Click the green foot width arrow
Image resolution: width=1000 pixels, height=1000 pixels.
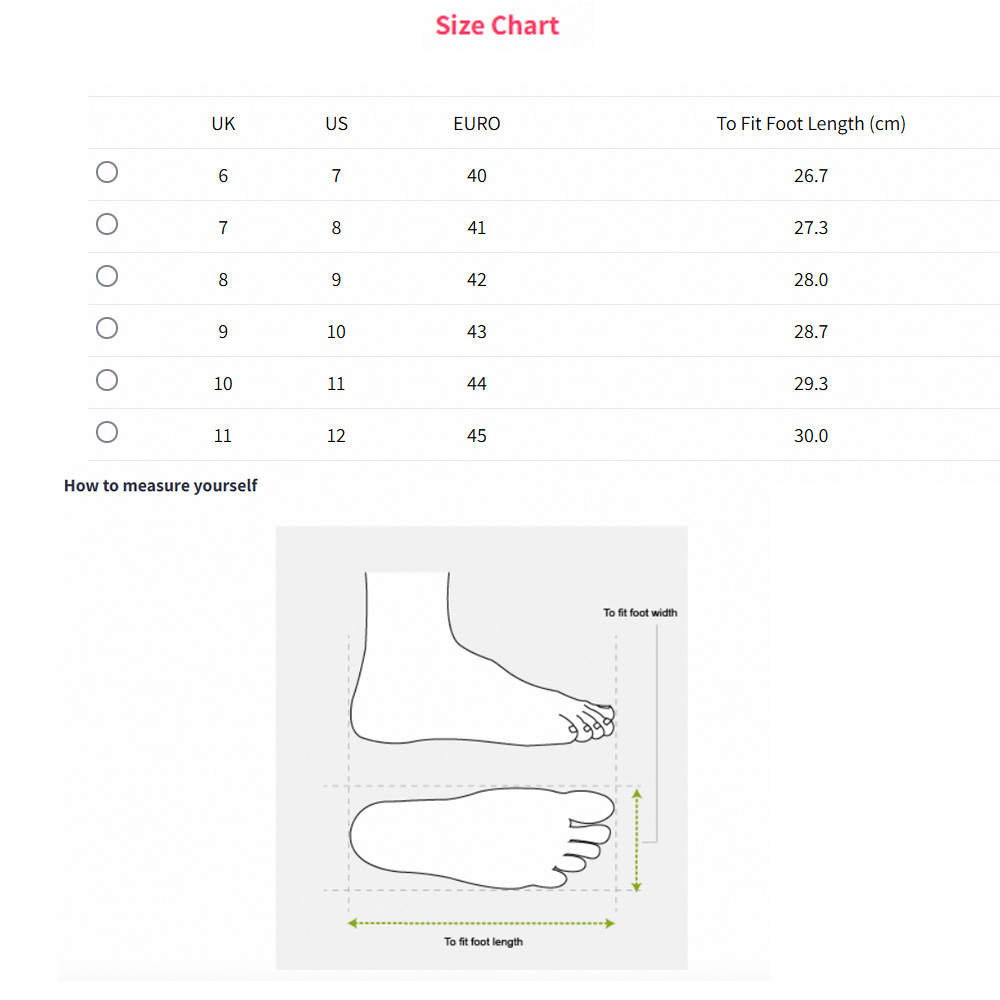click(638, 839)
